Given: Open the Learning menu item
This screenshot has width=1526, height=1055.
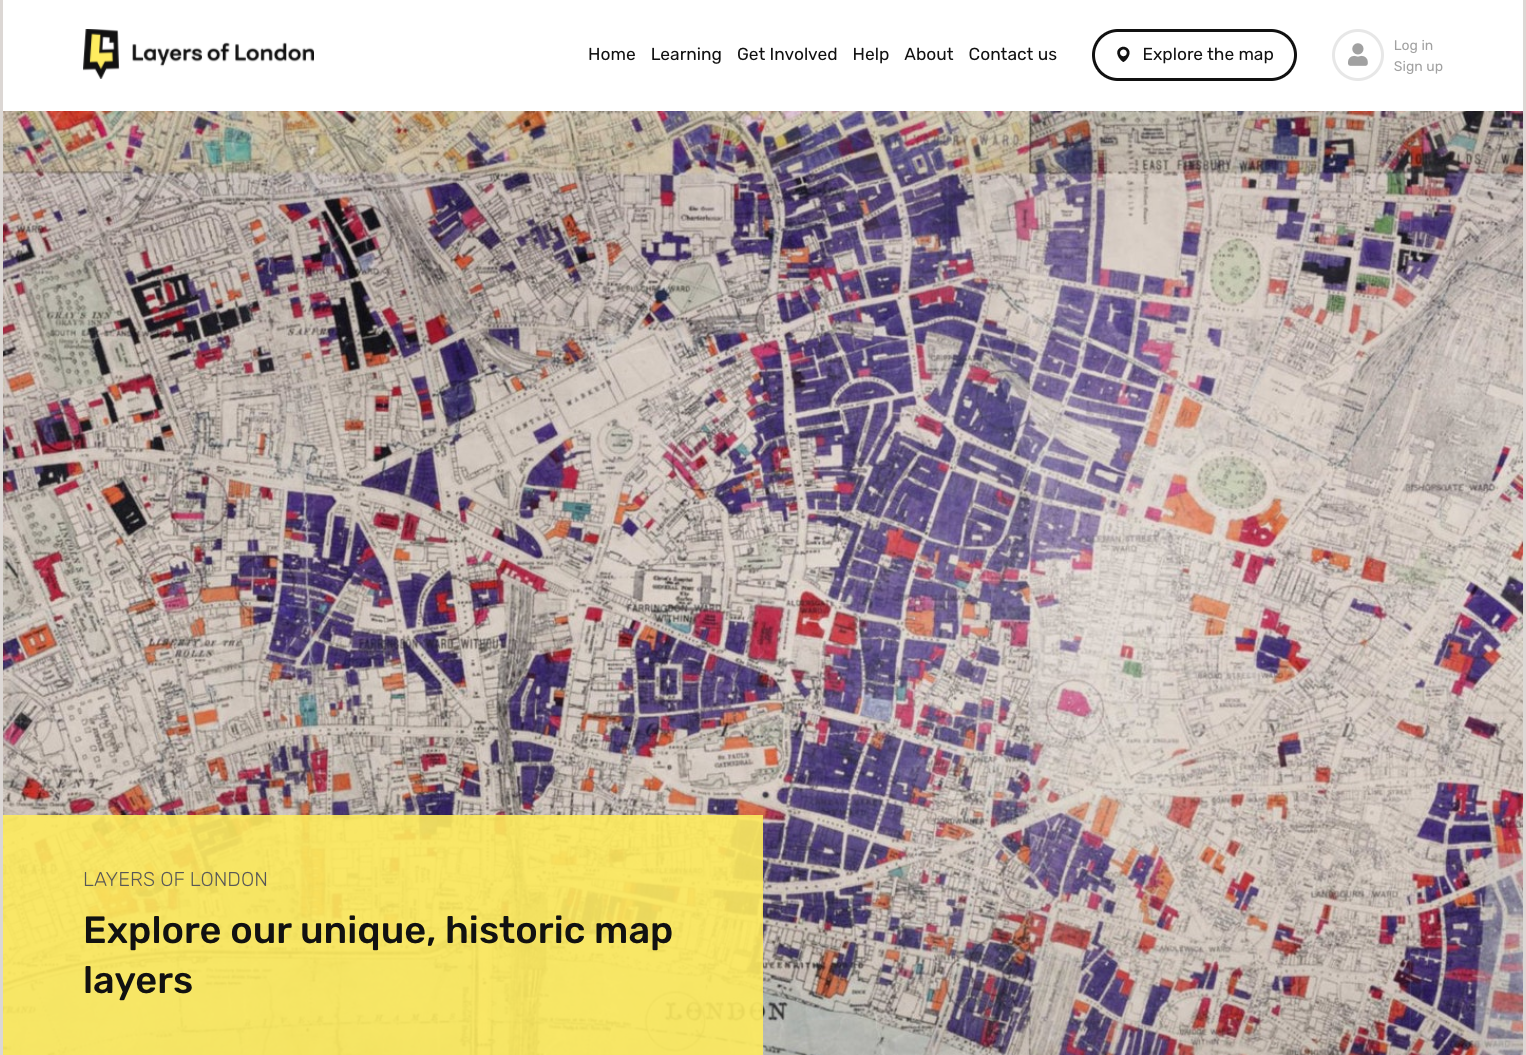Looking at the screenshot, I should (685, 54).
